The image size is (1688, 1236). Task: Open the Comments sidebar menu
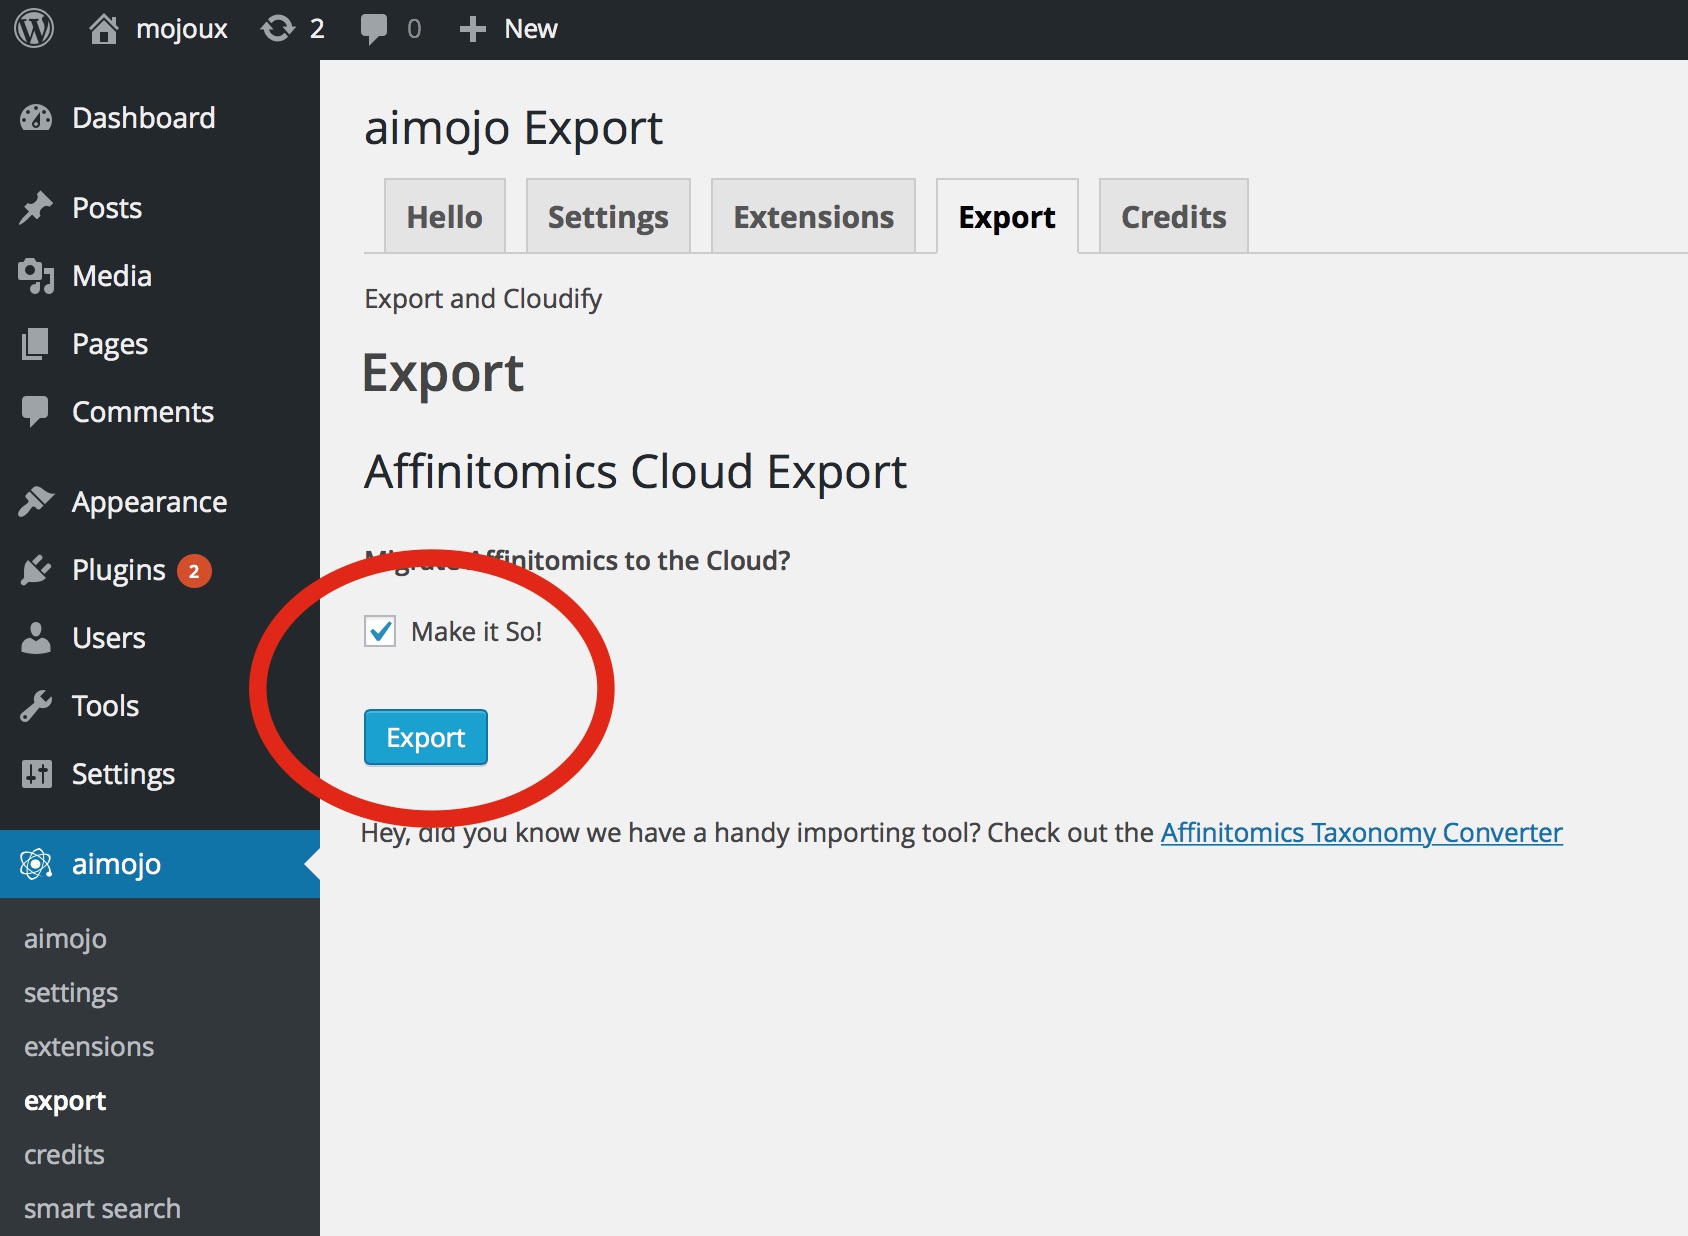tap(160, 412)
